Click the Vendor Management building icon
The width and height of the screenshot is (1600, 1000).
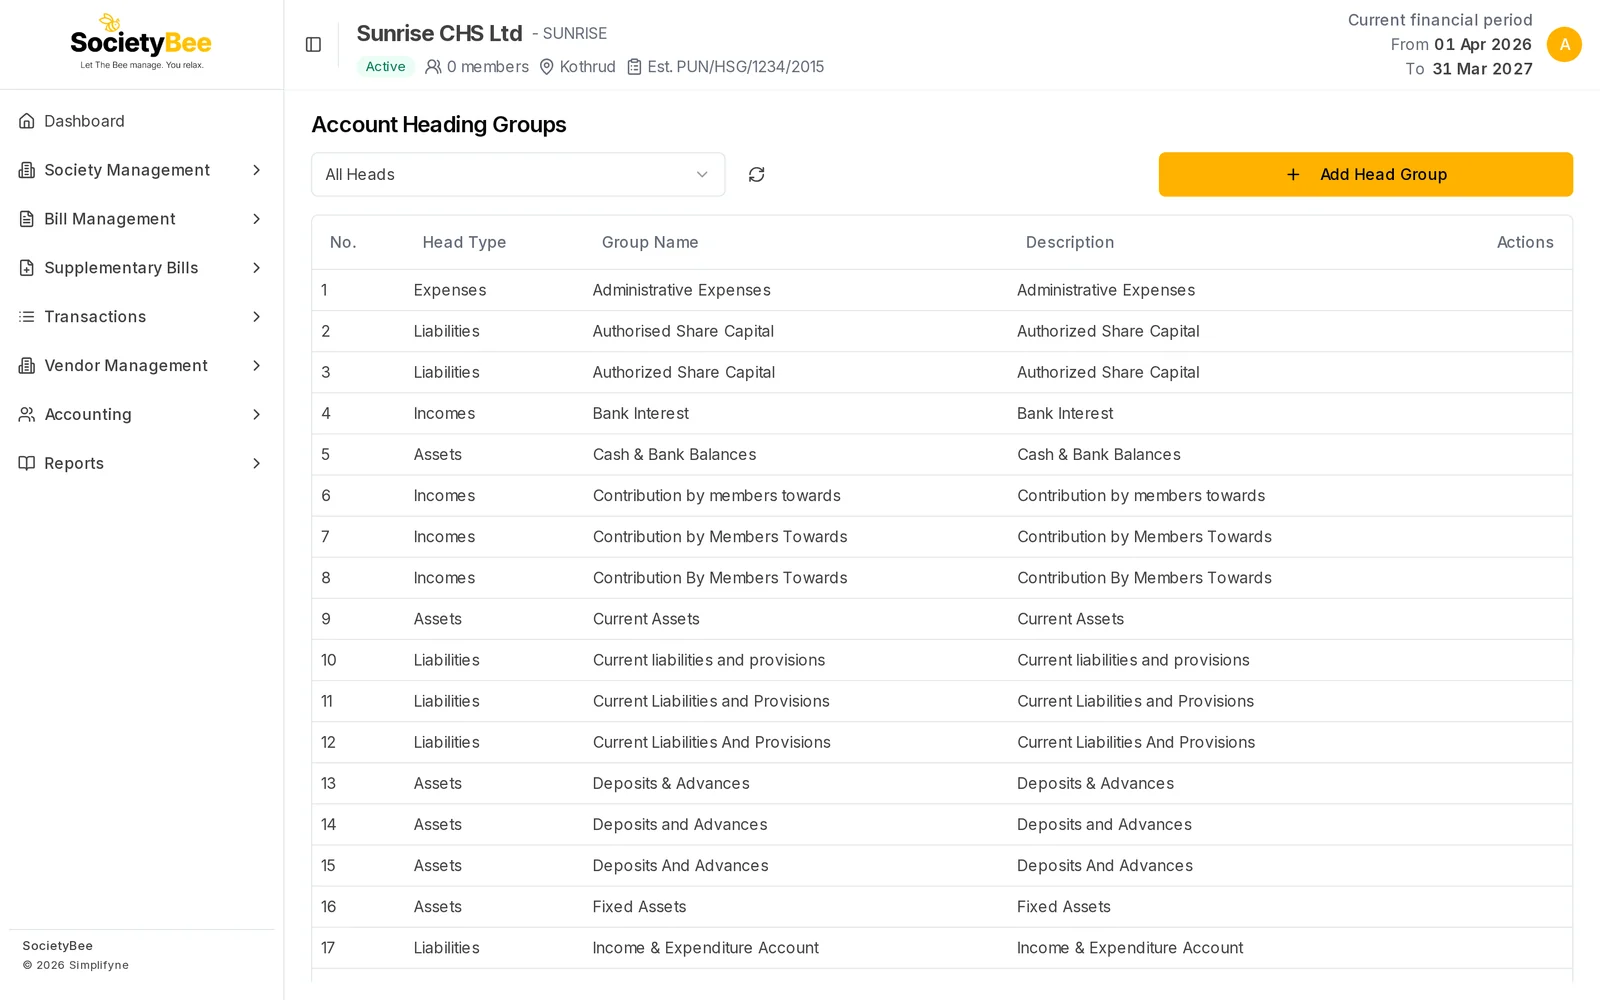[x=27, y=366]
